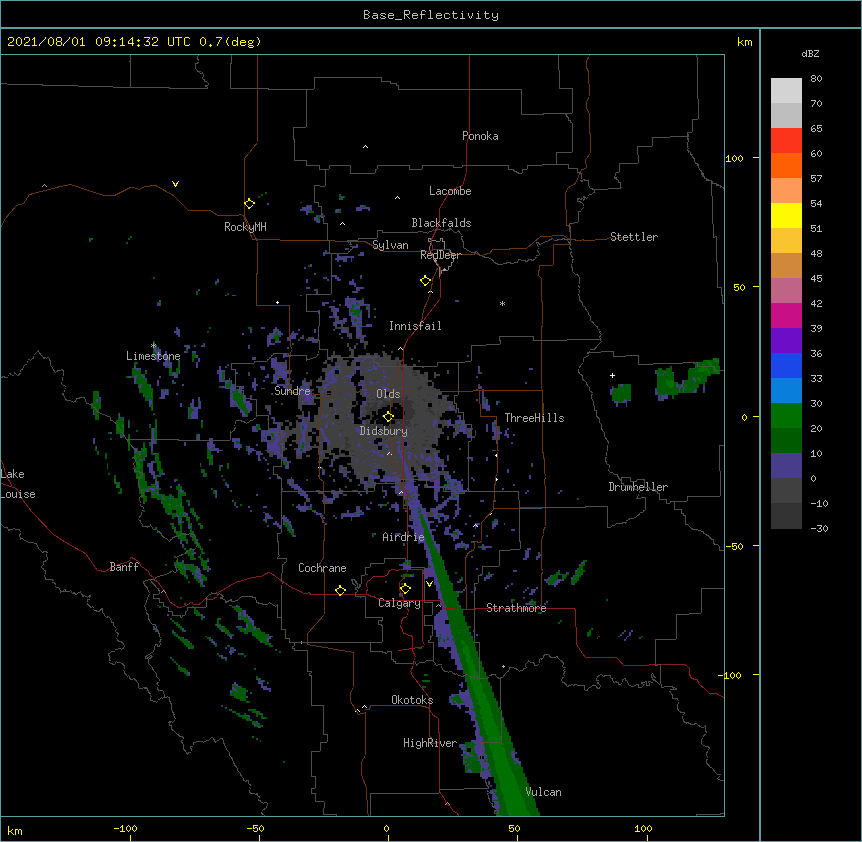The image size is (862, 842).
Task: Click the yellow 54 dBZ legend swatch
Action: tap(786, 215)
